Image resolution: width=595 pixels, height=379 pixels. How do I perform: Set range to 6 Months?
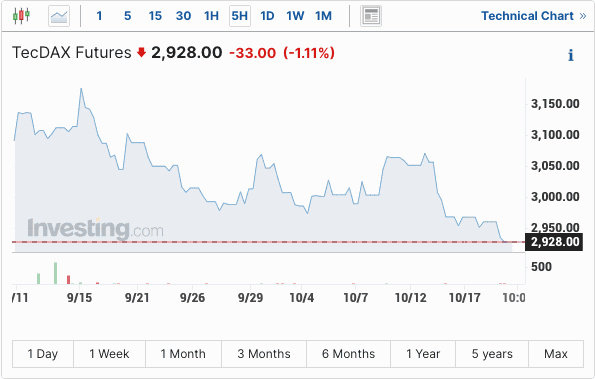(x=348, y=354)
